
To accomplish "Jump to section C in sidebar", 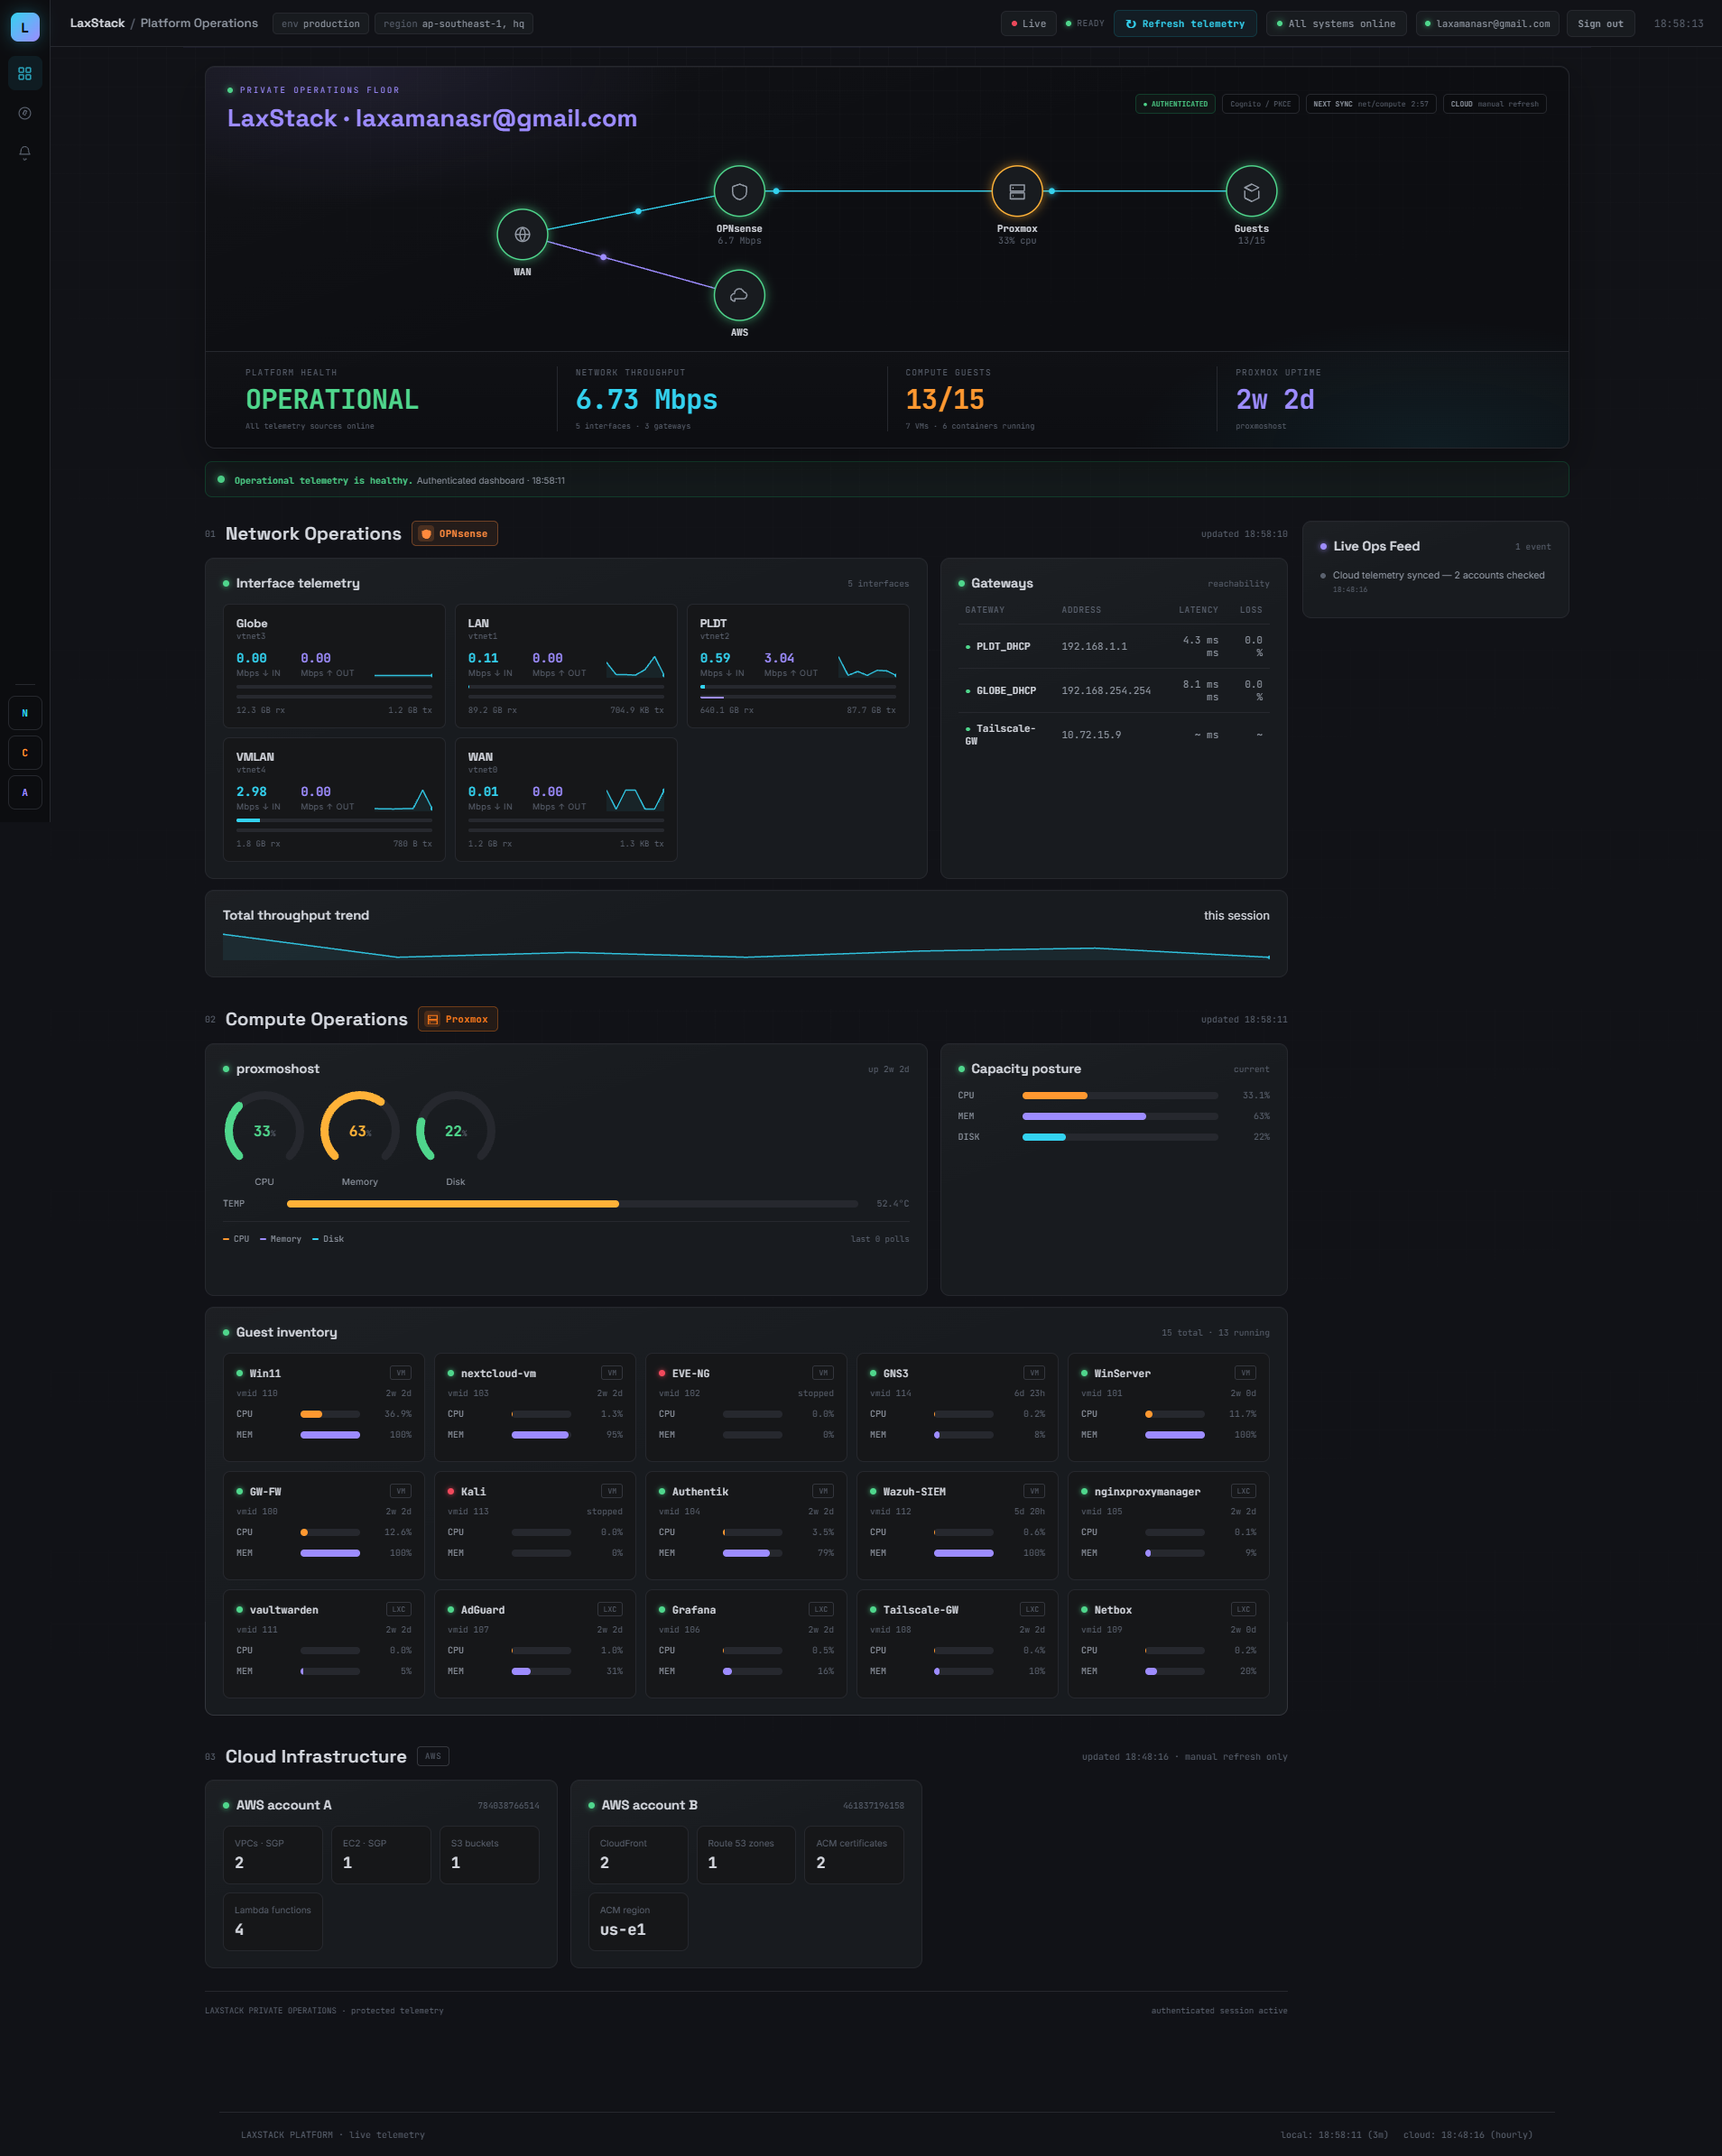I will click(25, 753).
